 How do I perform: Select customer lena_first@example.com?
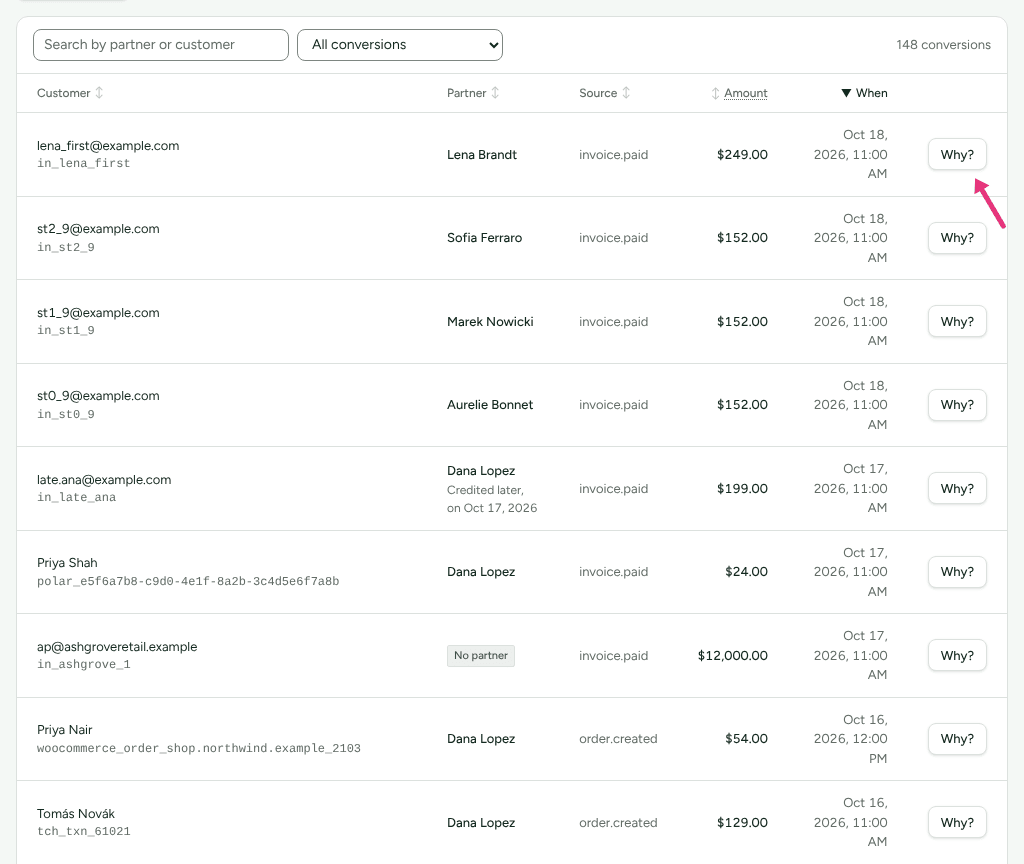(x=108, y=146)
